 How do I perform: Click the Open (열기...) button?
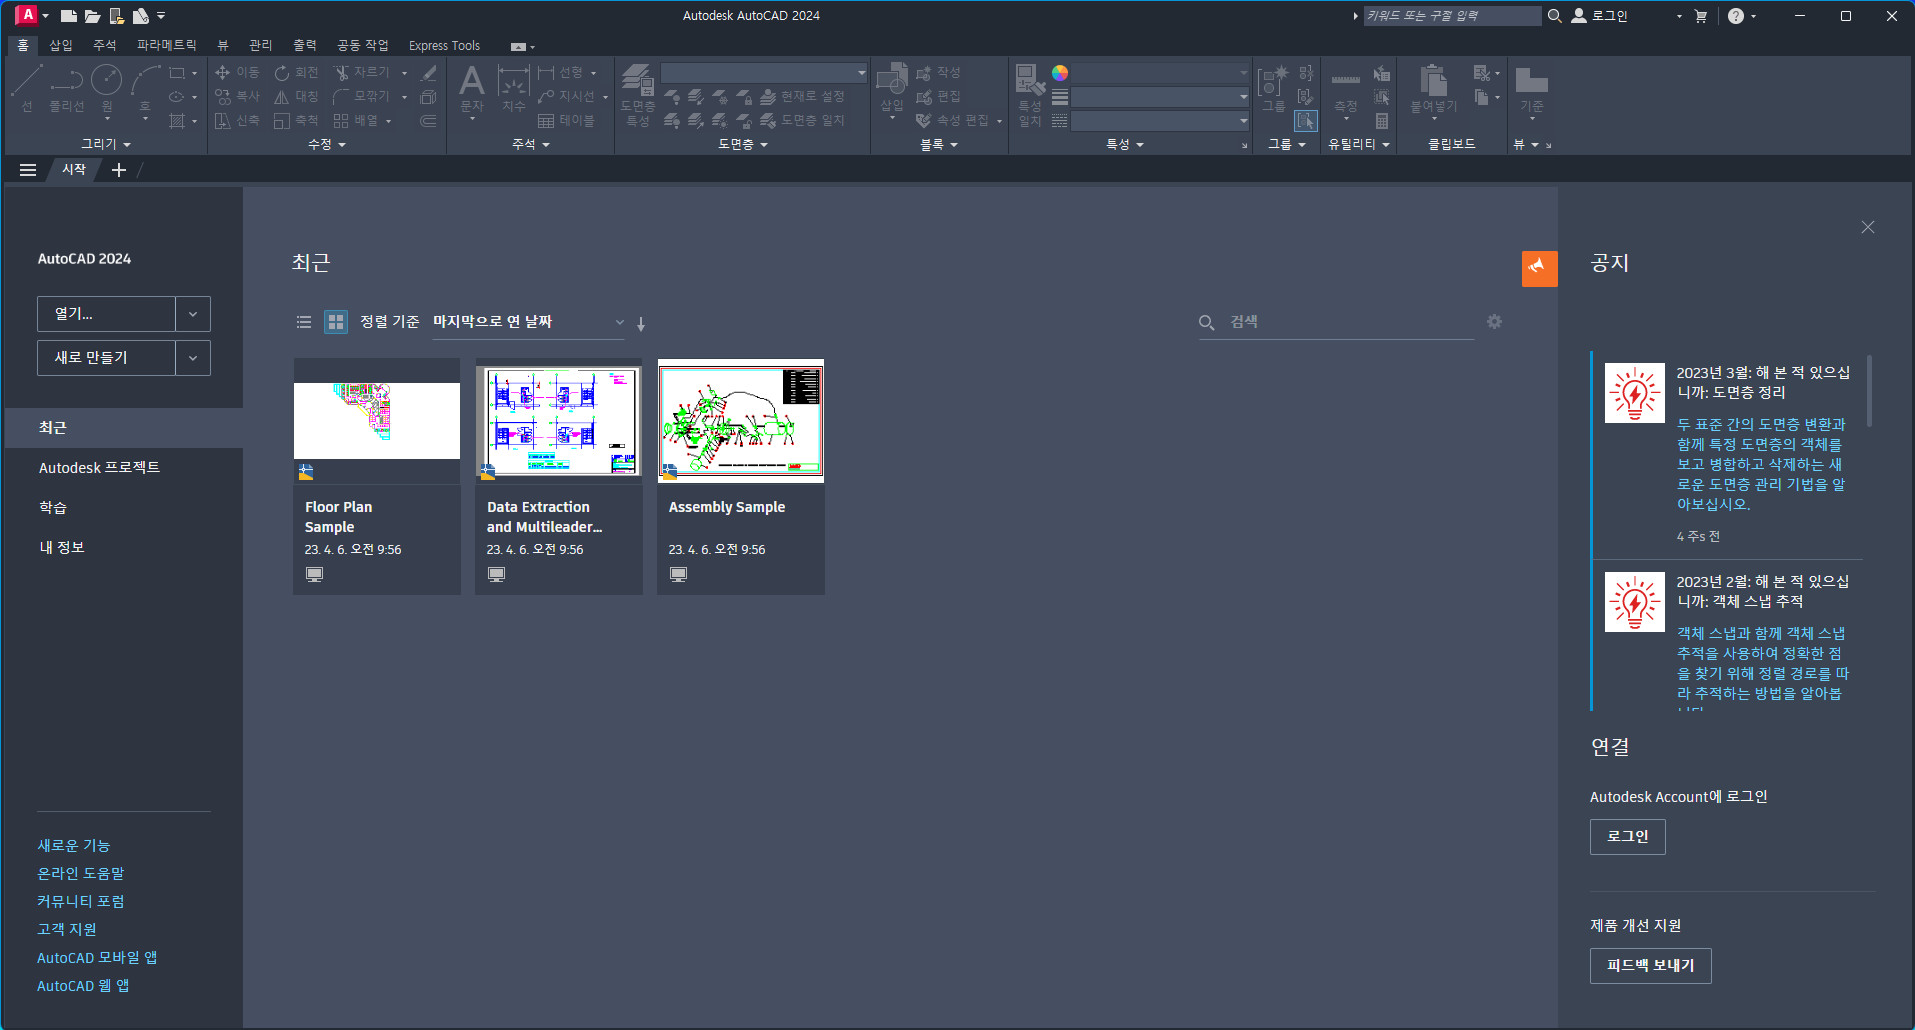tap(106, 314)
